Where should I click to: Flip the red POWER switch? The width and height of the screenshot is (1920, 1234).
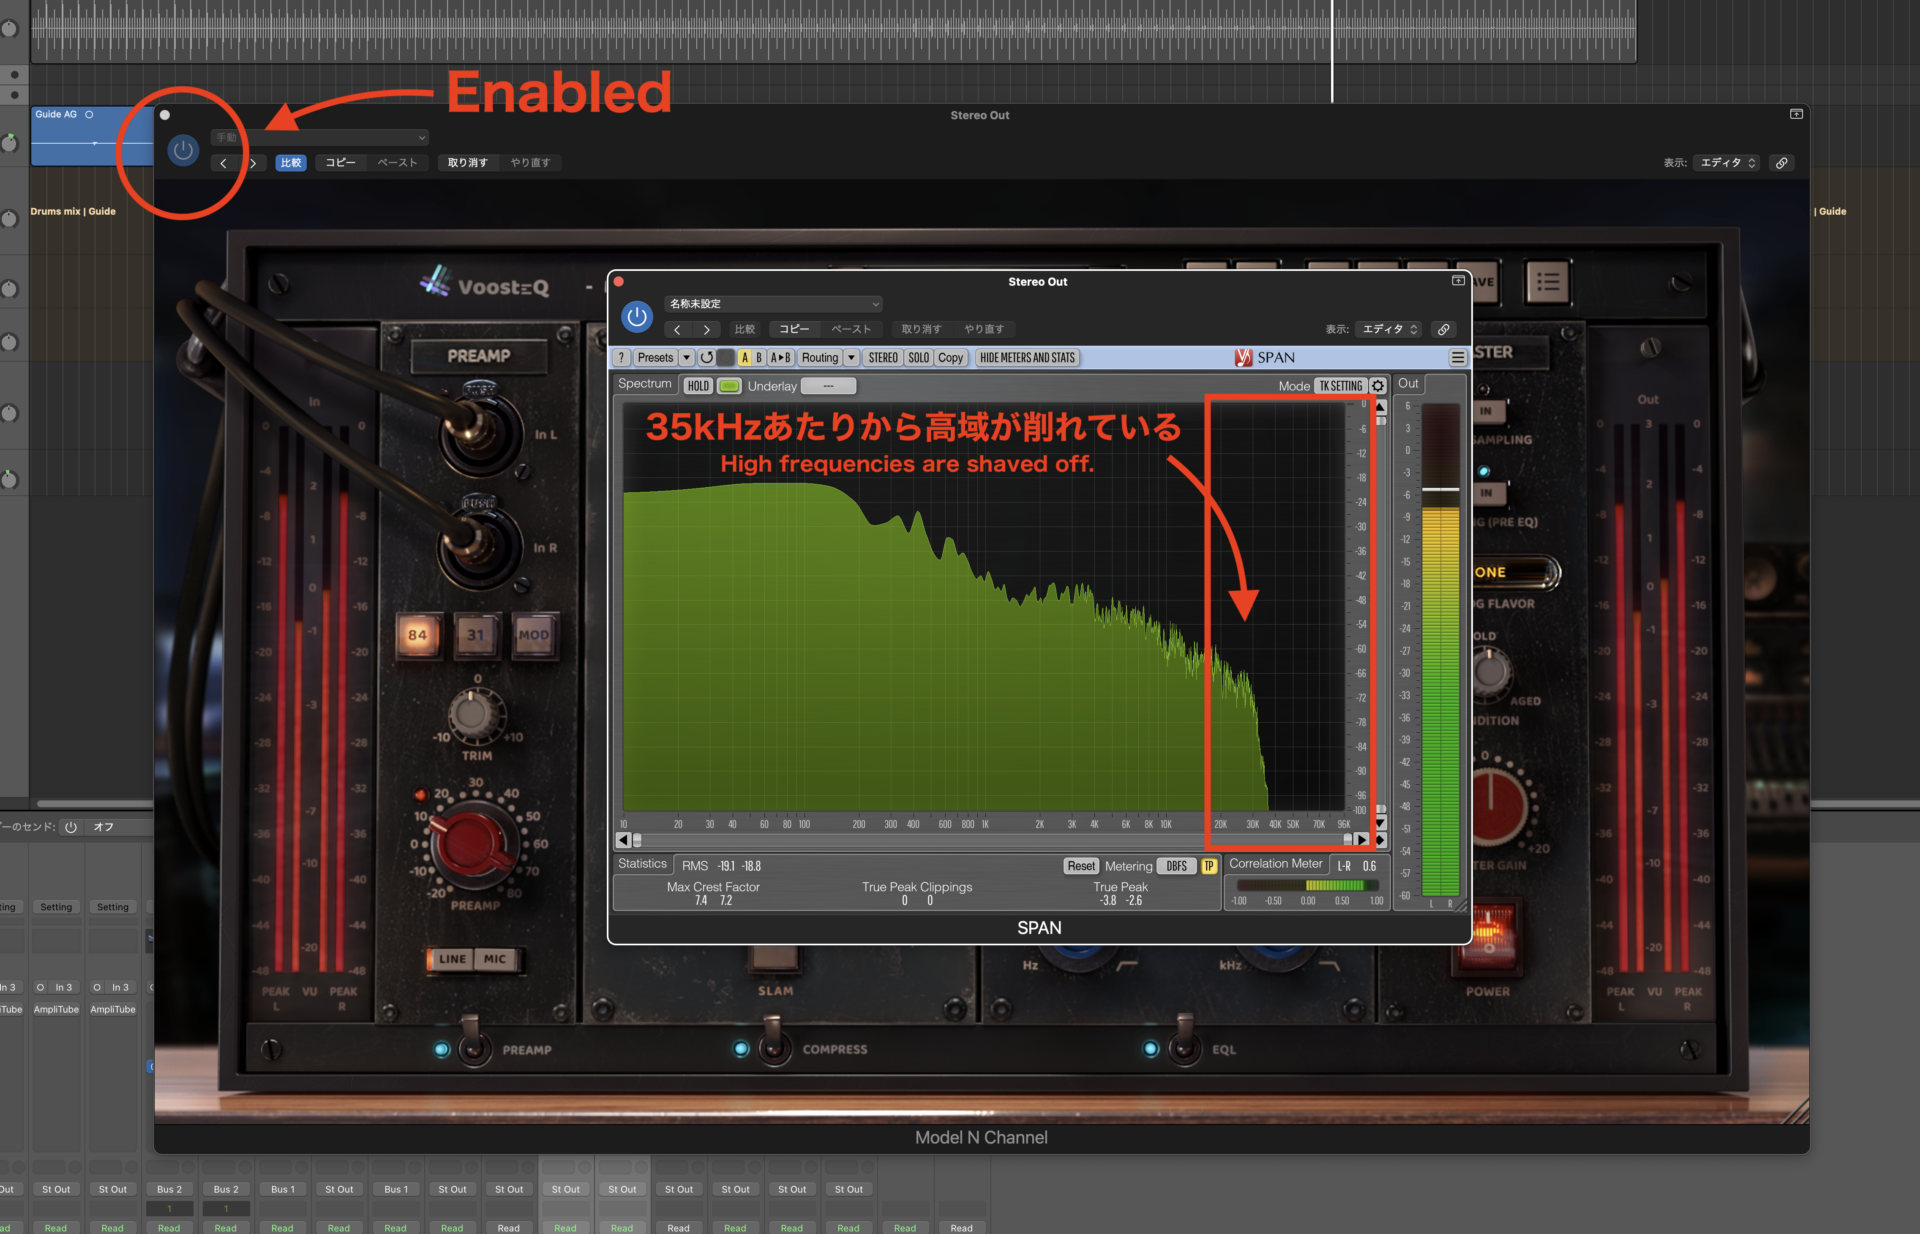pos(1489,939)
